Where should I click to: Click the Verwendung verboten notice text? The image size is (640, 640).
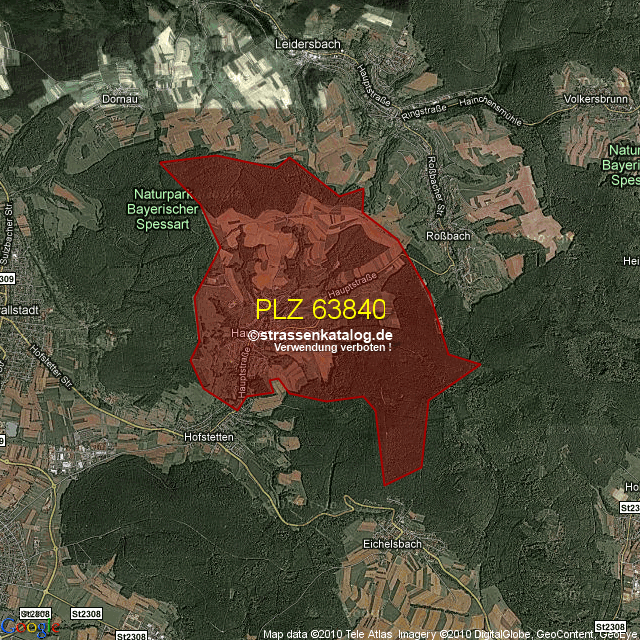tap(331, 348)
